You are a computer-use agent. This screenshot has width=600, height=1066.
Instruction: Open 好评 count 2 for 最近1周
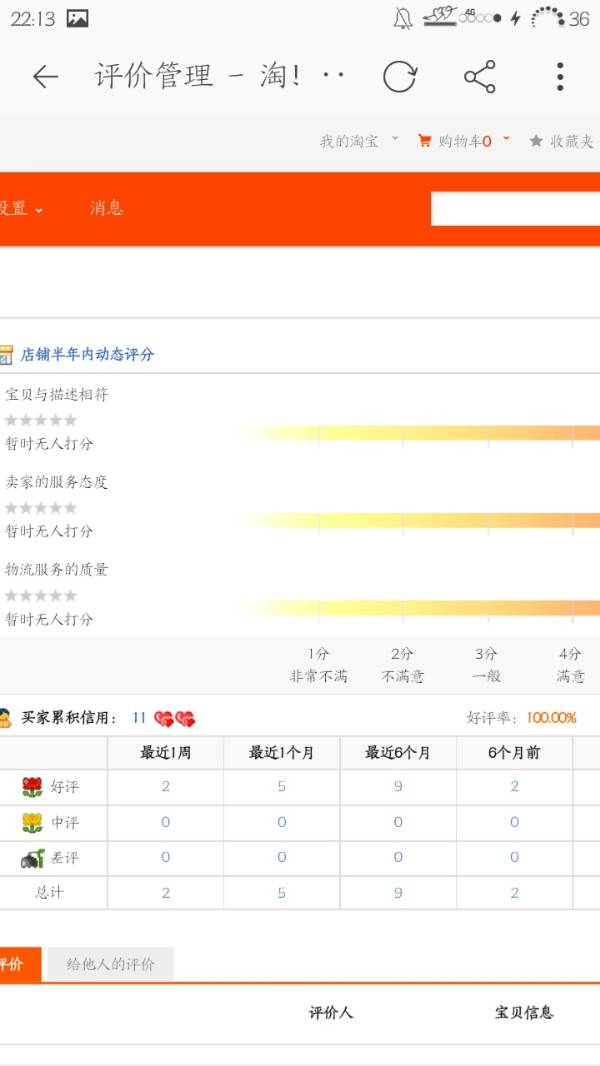(165, 787)
